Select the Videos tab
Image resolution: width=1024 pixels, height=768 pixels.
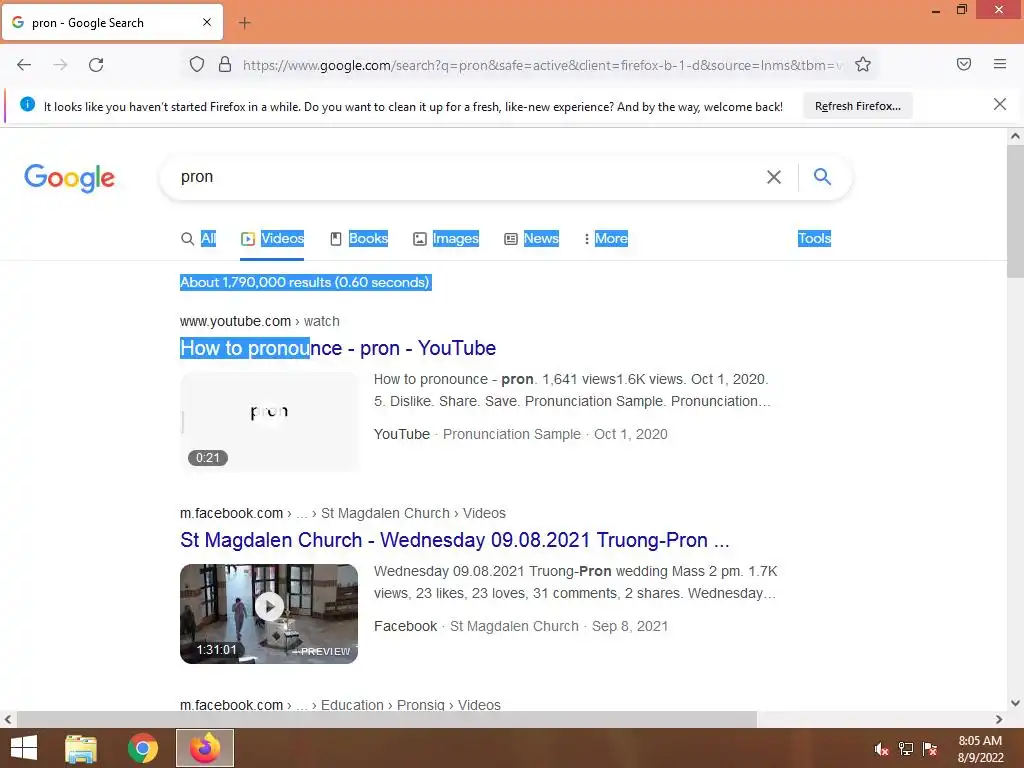272,239
